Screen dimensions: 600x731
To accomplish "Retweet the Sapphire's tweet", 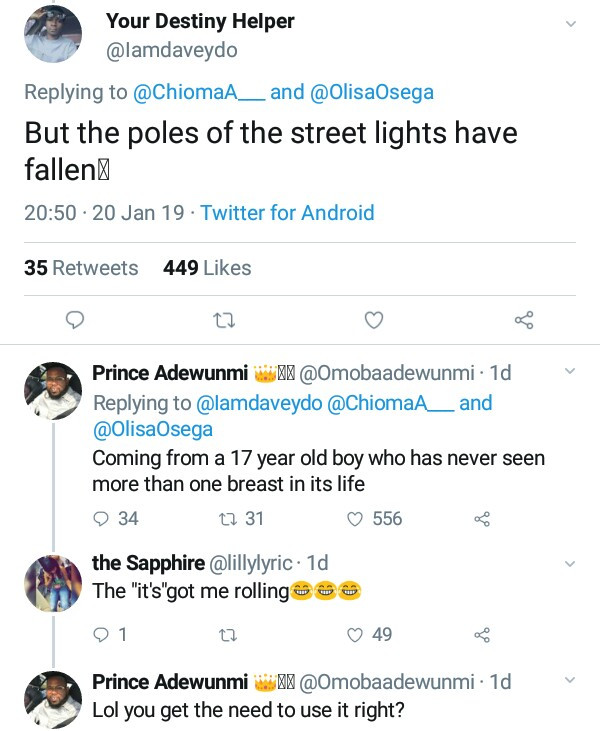I will coord(225,634).
